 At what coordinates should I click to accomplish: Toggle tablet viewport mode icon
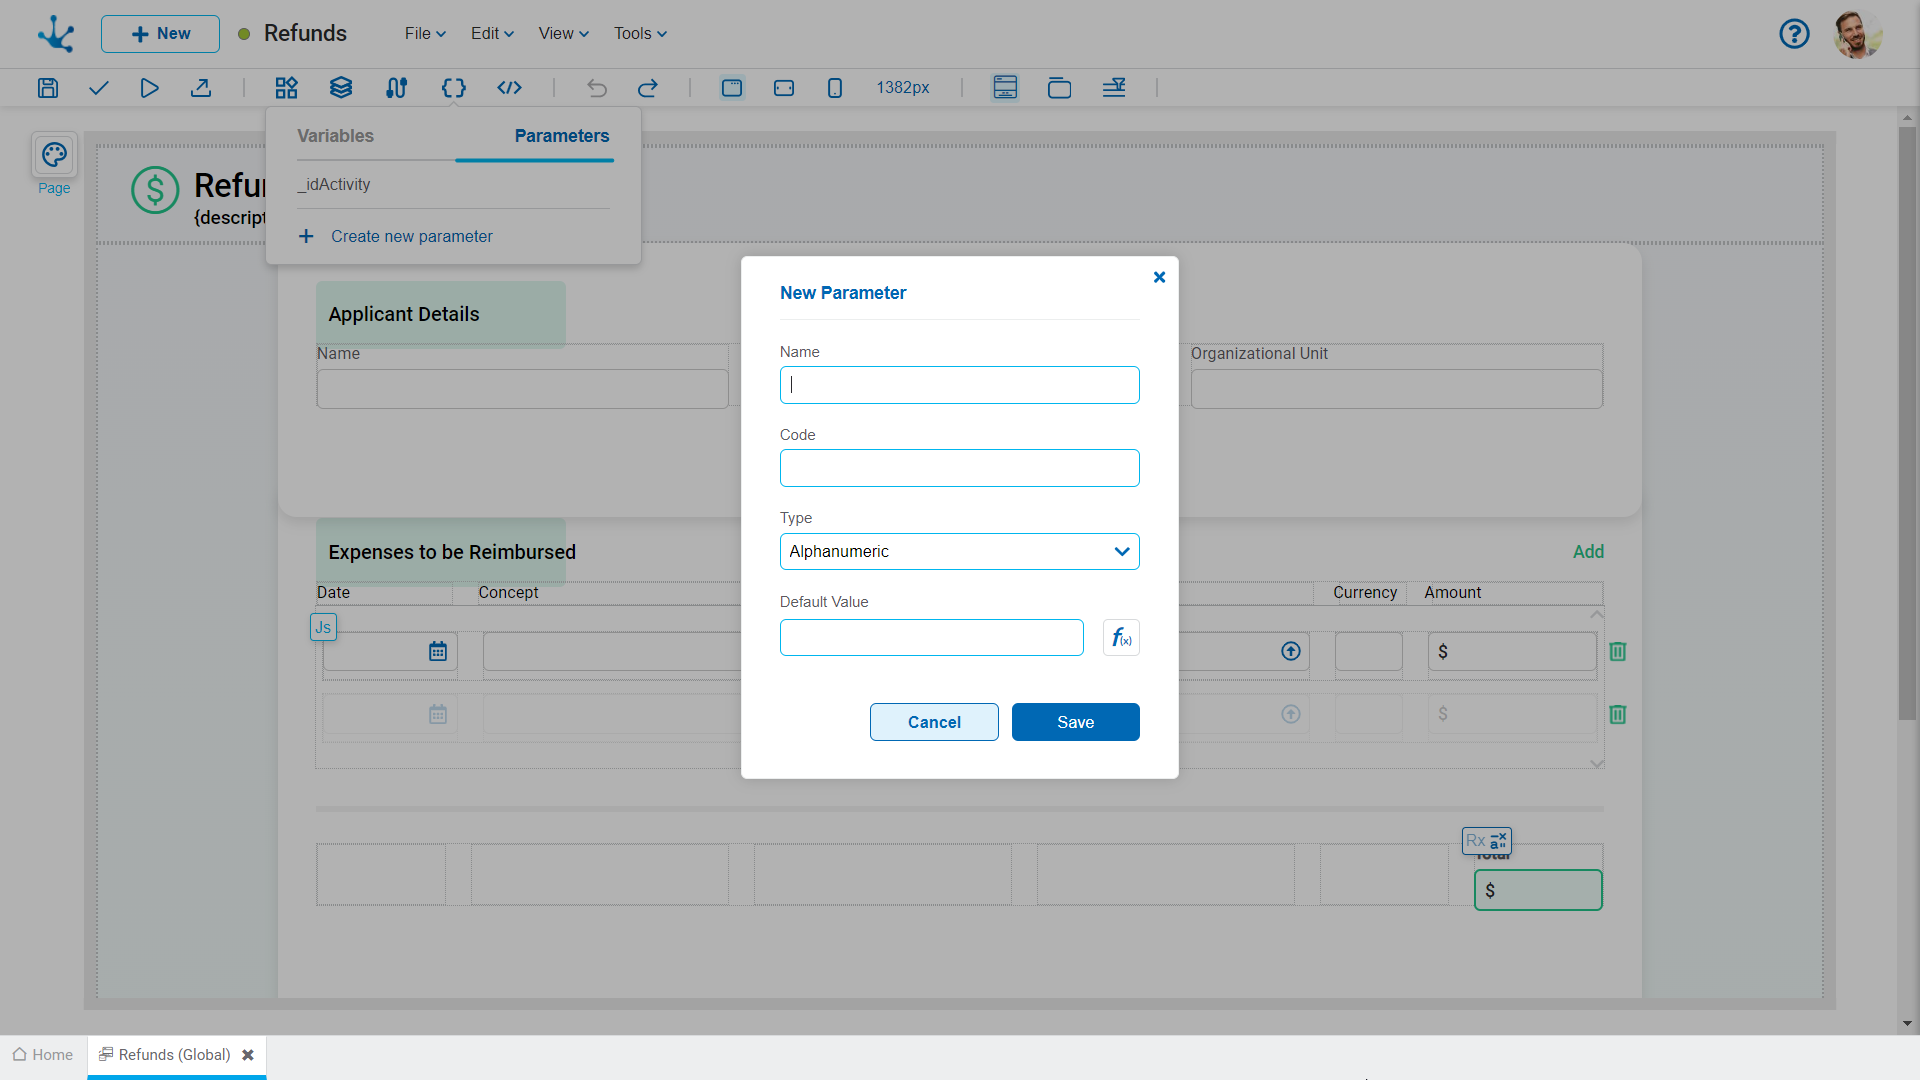click(784, 88)
